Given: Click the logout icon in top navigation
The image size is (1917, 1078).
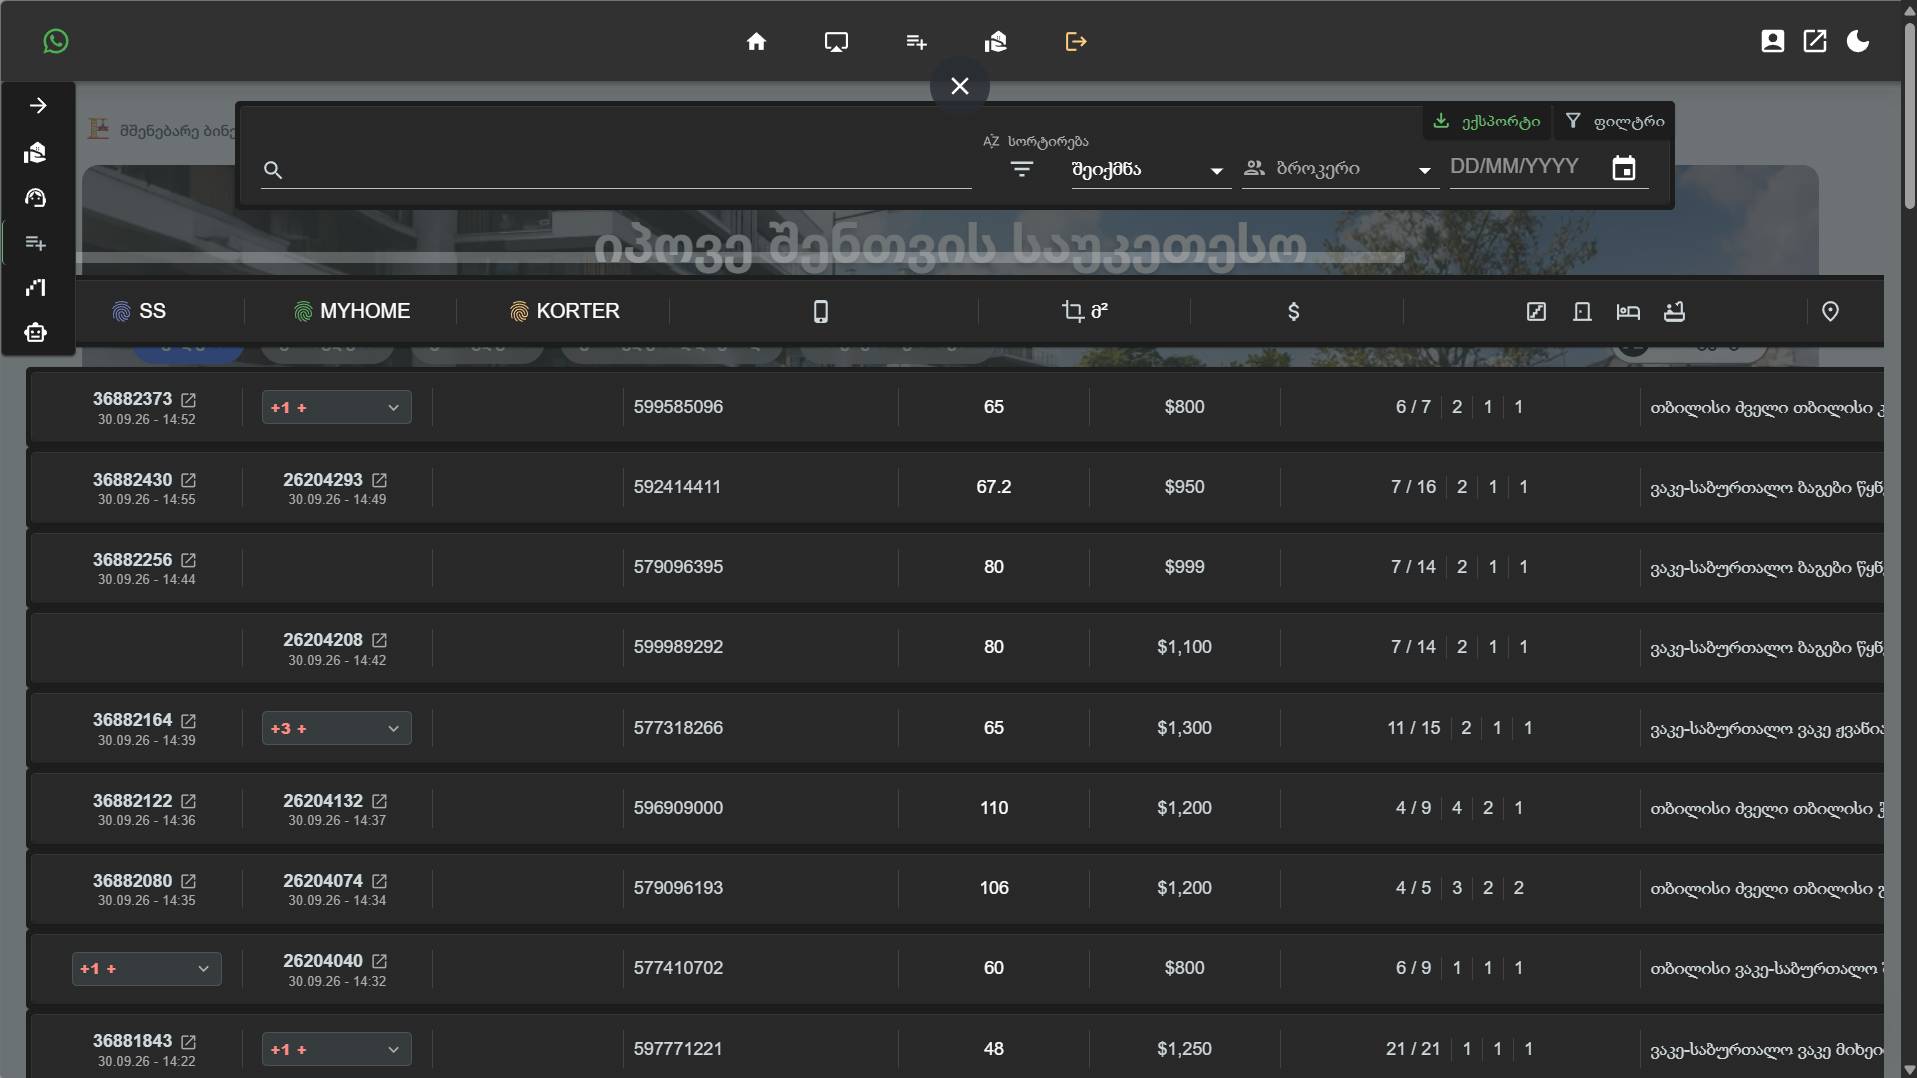Looking at the screenshot, I should [1076, 41].
